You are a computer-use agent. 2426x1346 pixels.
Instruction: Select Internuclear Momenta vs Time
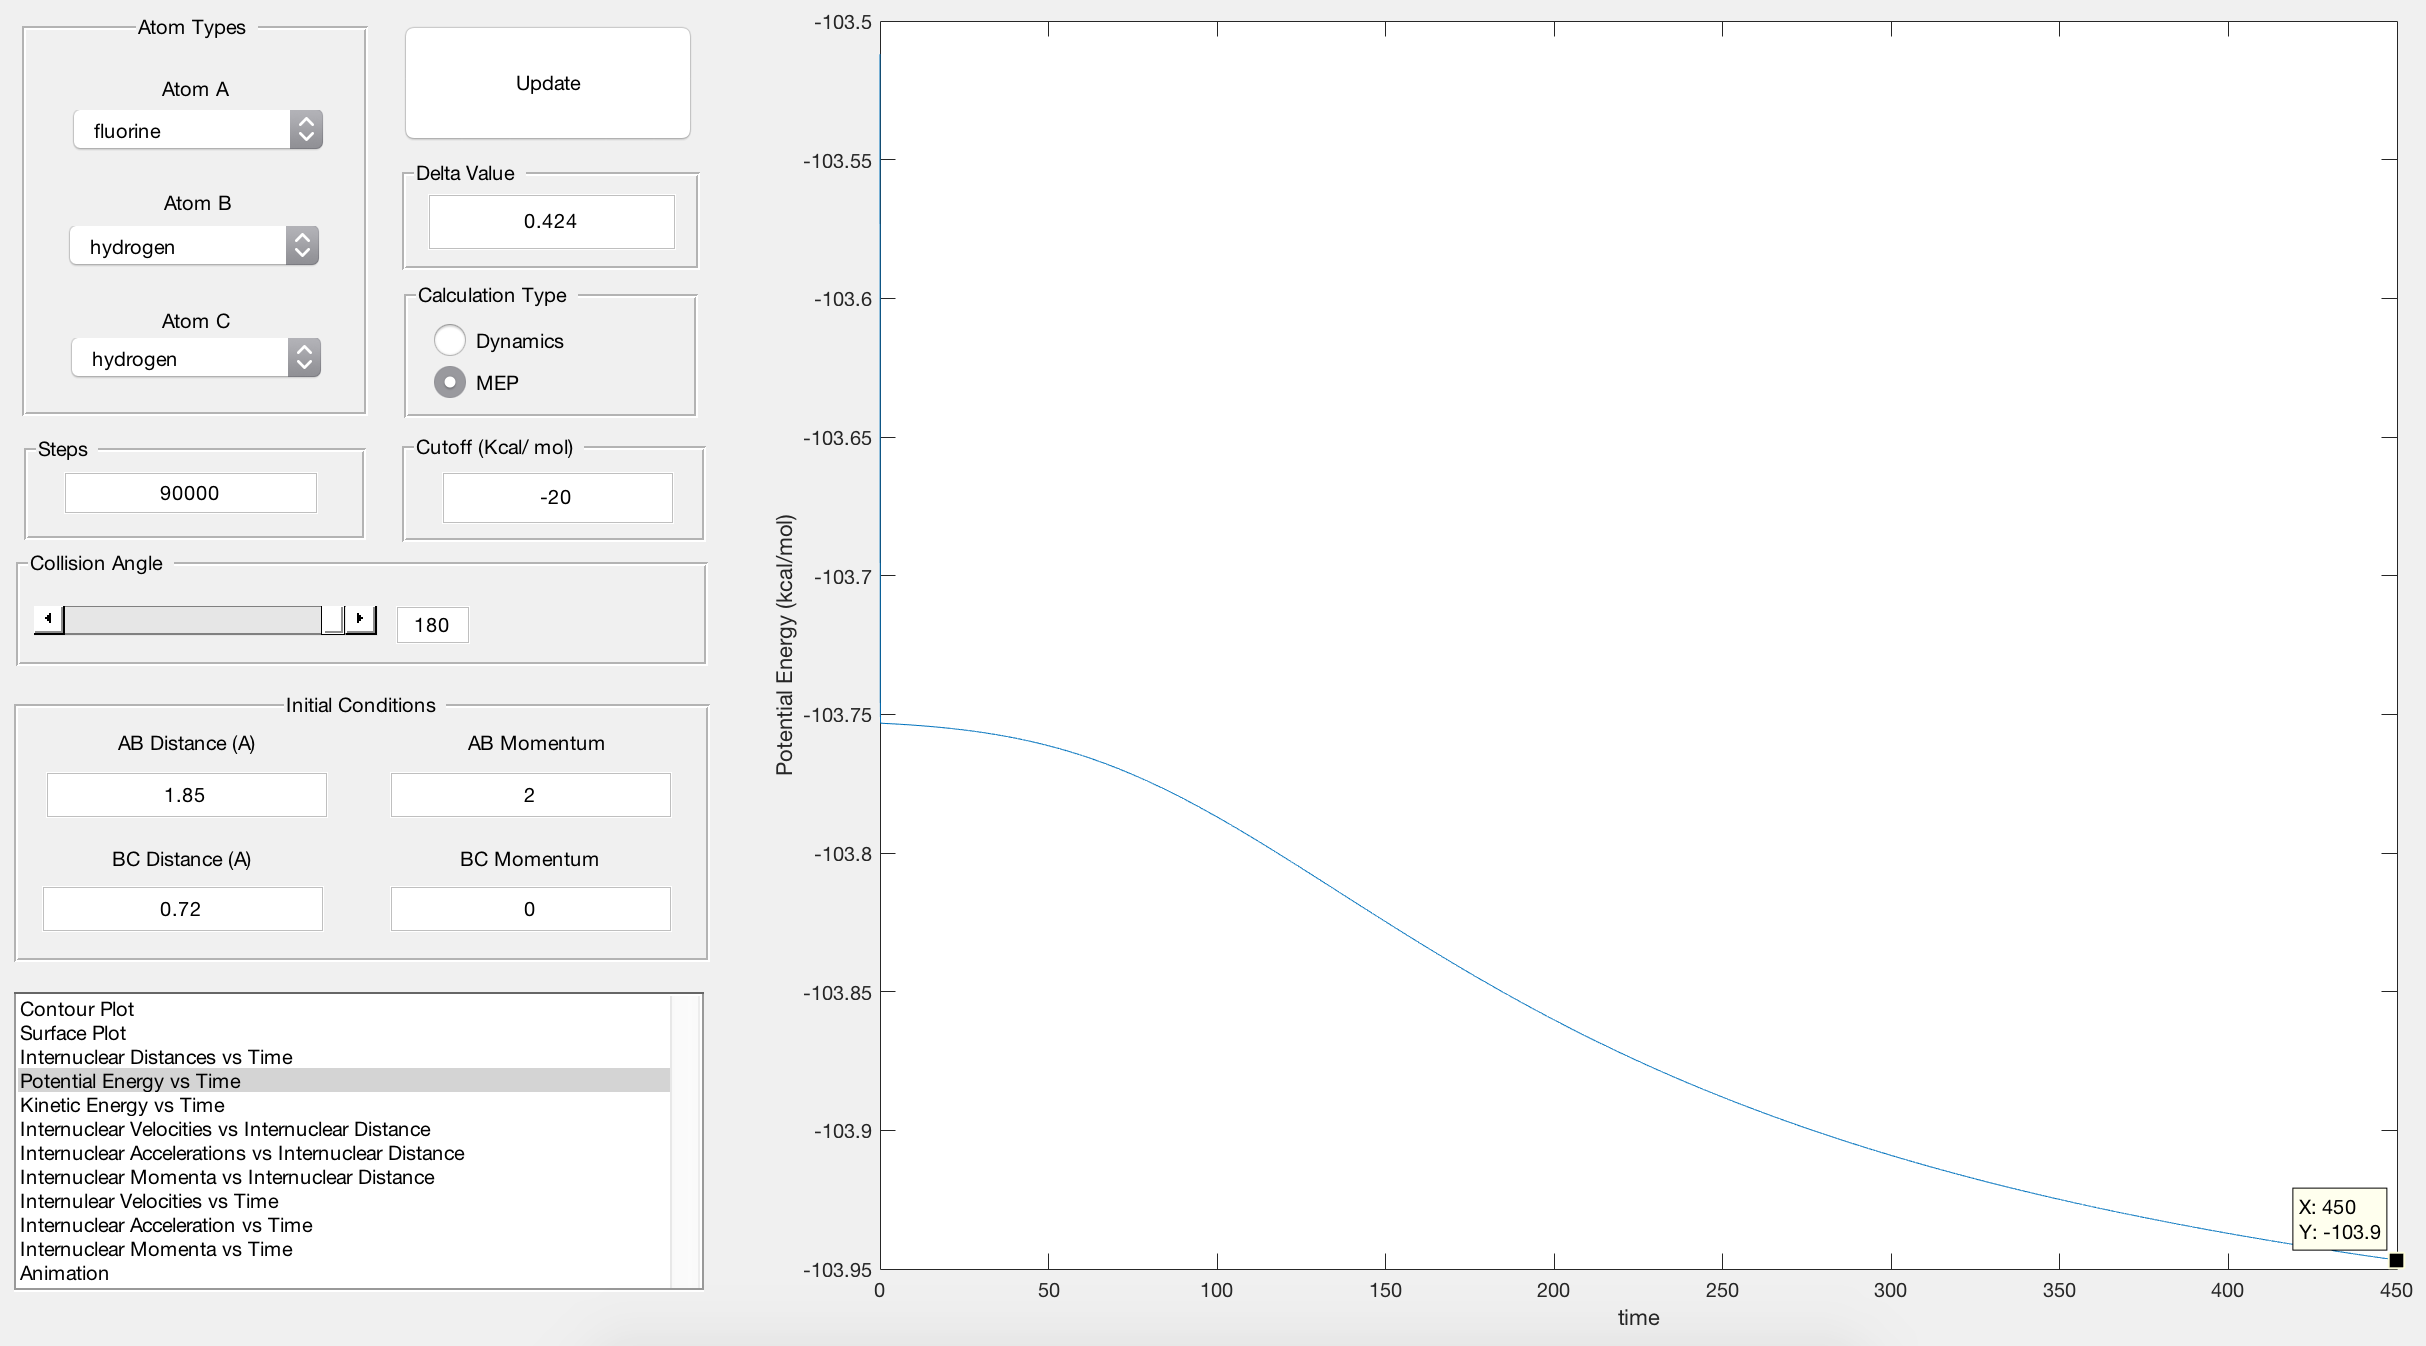(x=156, y=1249)
